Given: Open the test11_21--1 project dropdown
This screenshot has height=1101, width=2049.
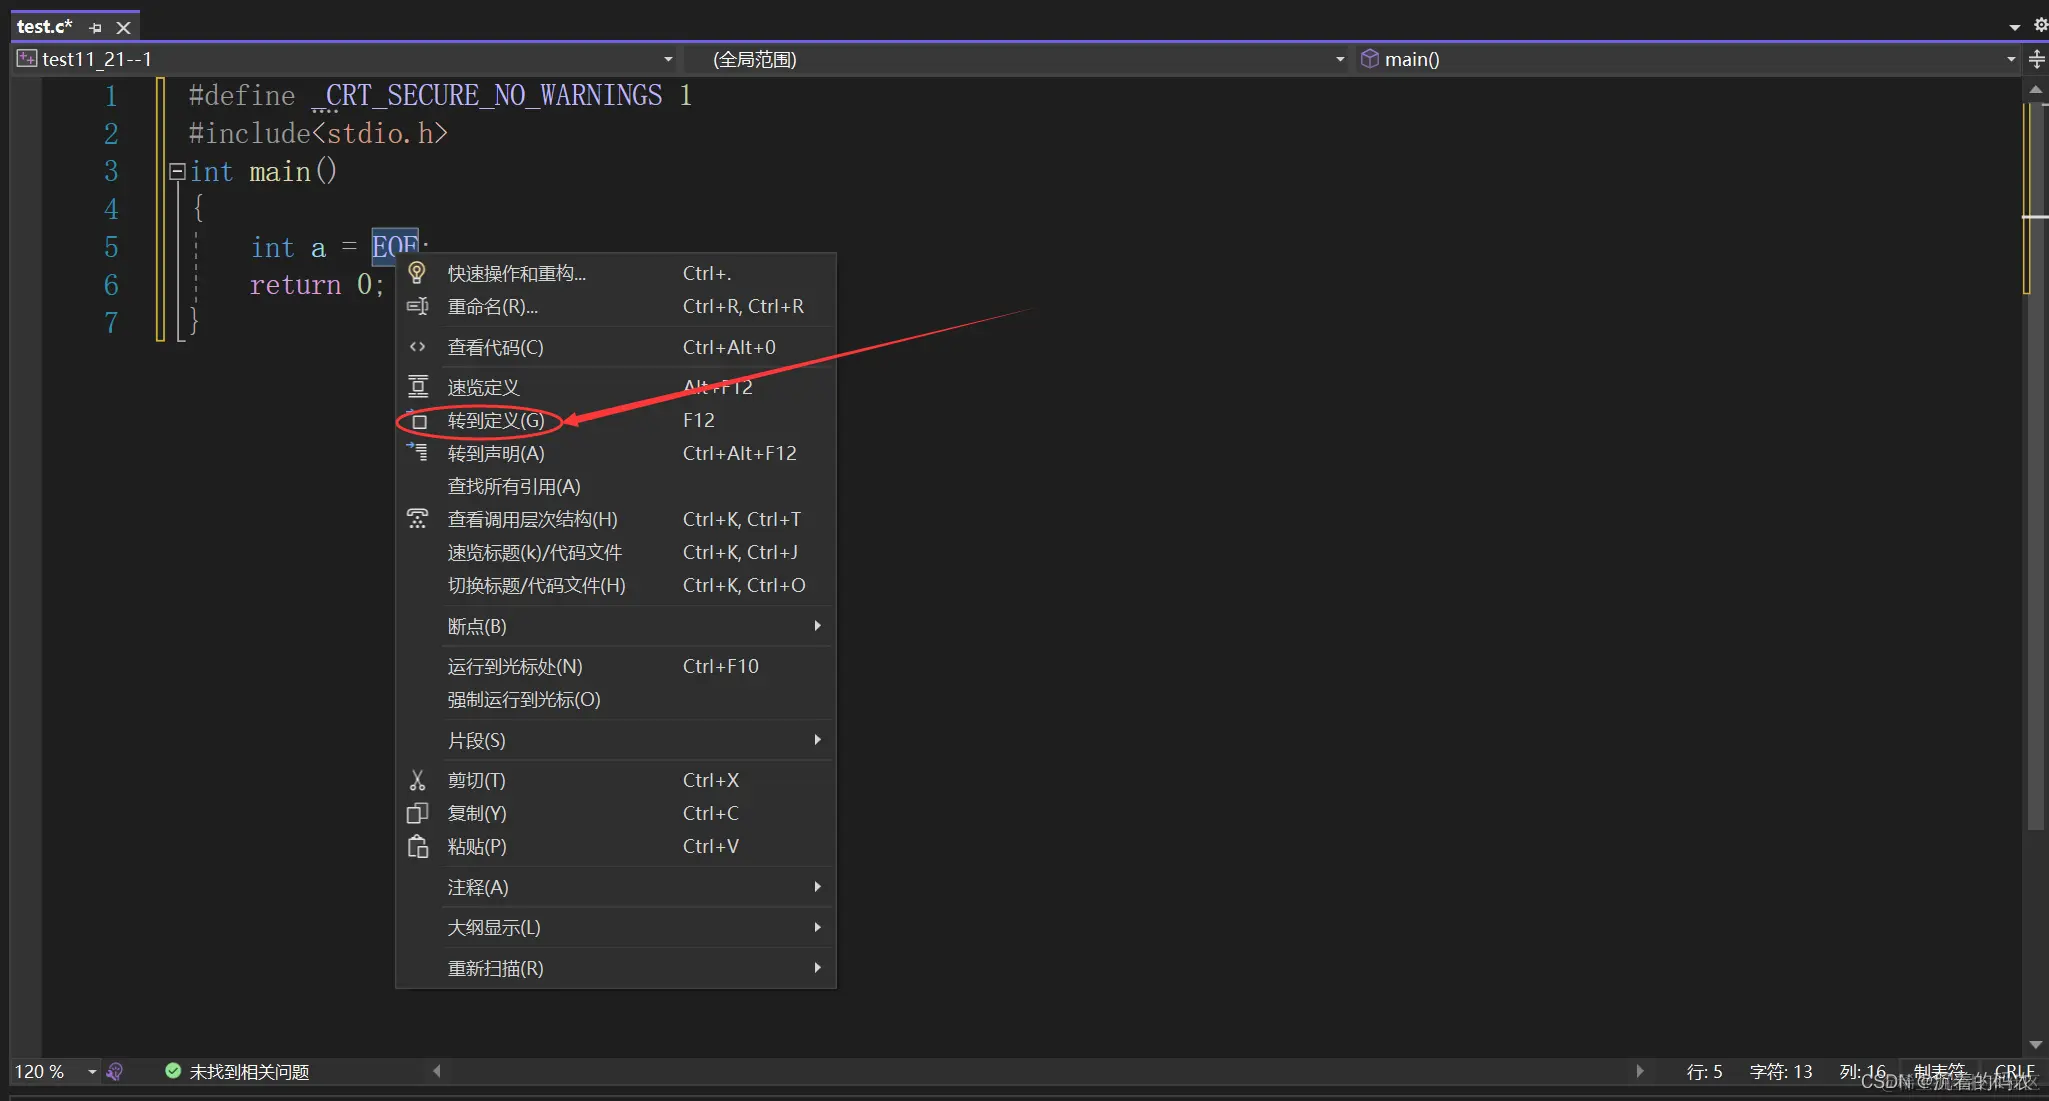Looking at the screenshot, I should coord(668,59).
